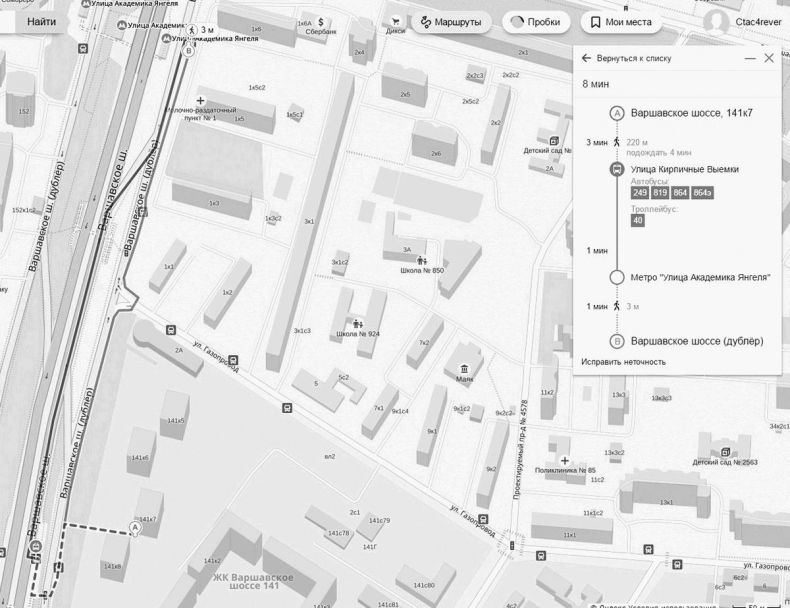
Task: Select trolleybus route 40
Action: click(638, 221)
